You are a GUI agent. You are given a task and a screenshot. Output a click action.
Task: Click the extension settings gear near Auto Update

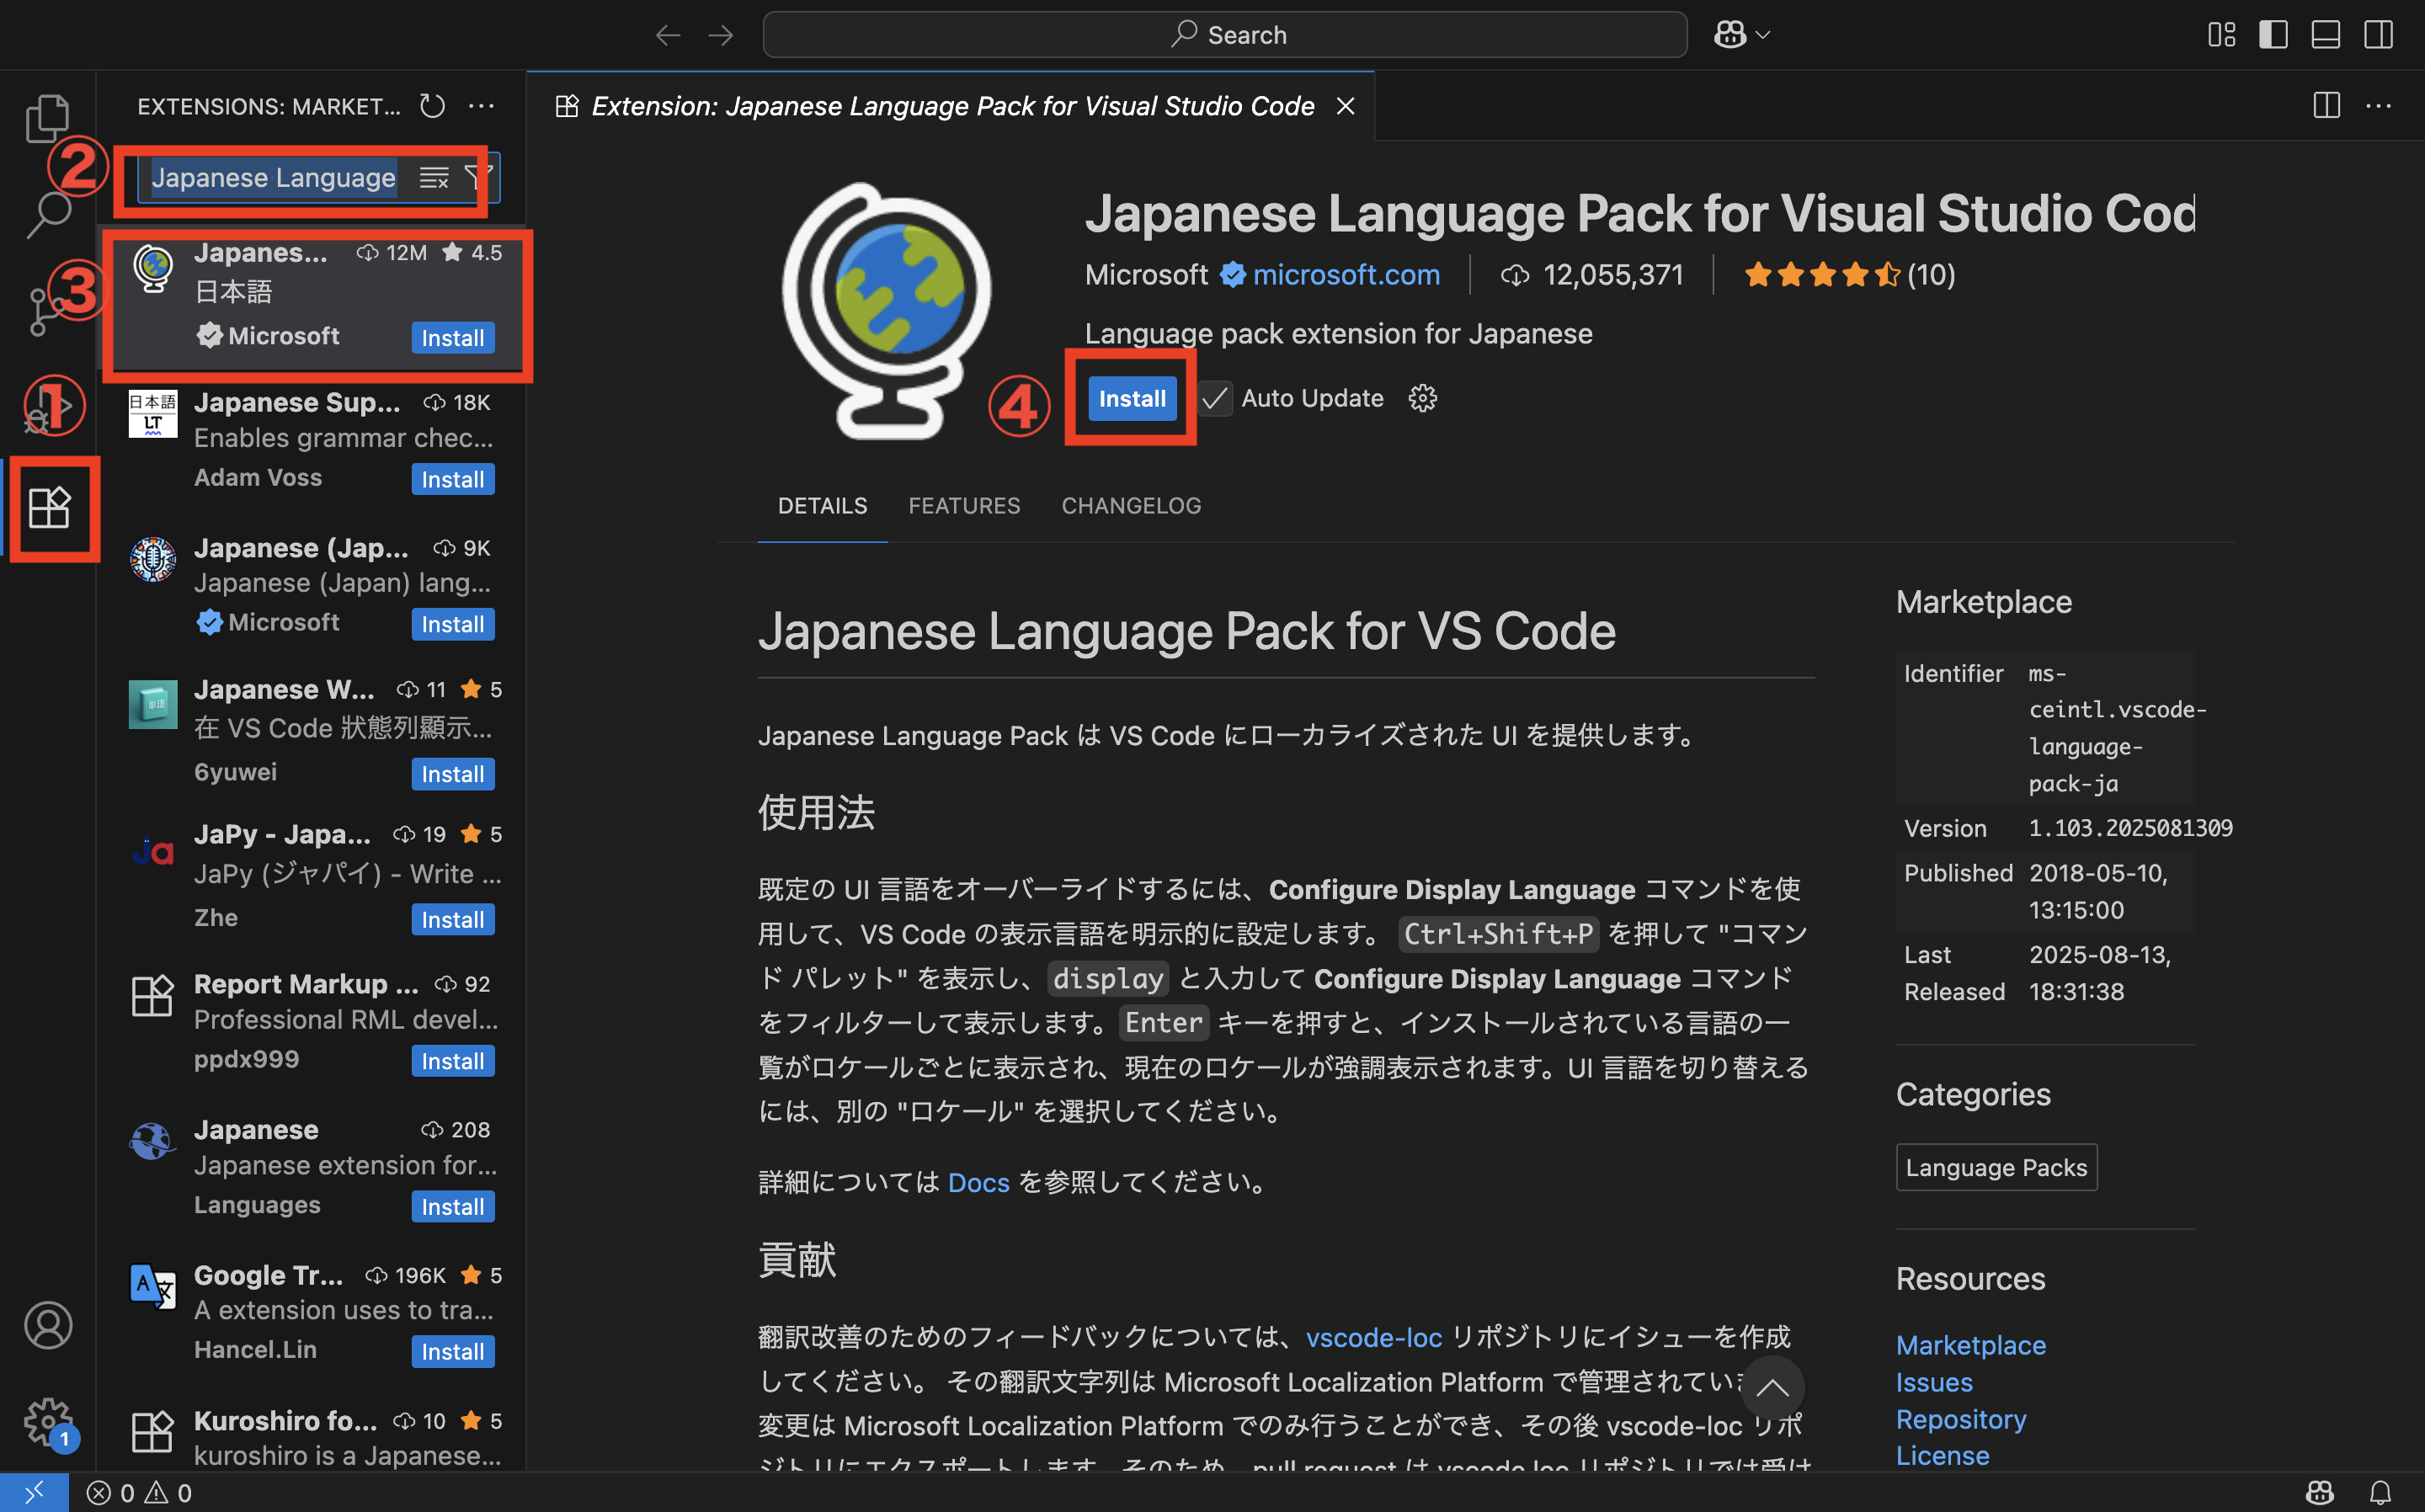(1422, 398)
